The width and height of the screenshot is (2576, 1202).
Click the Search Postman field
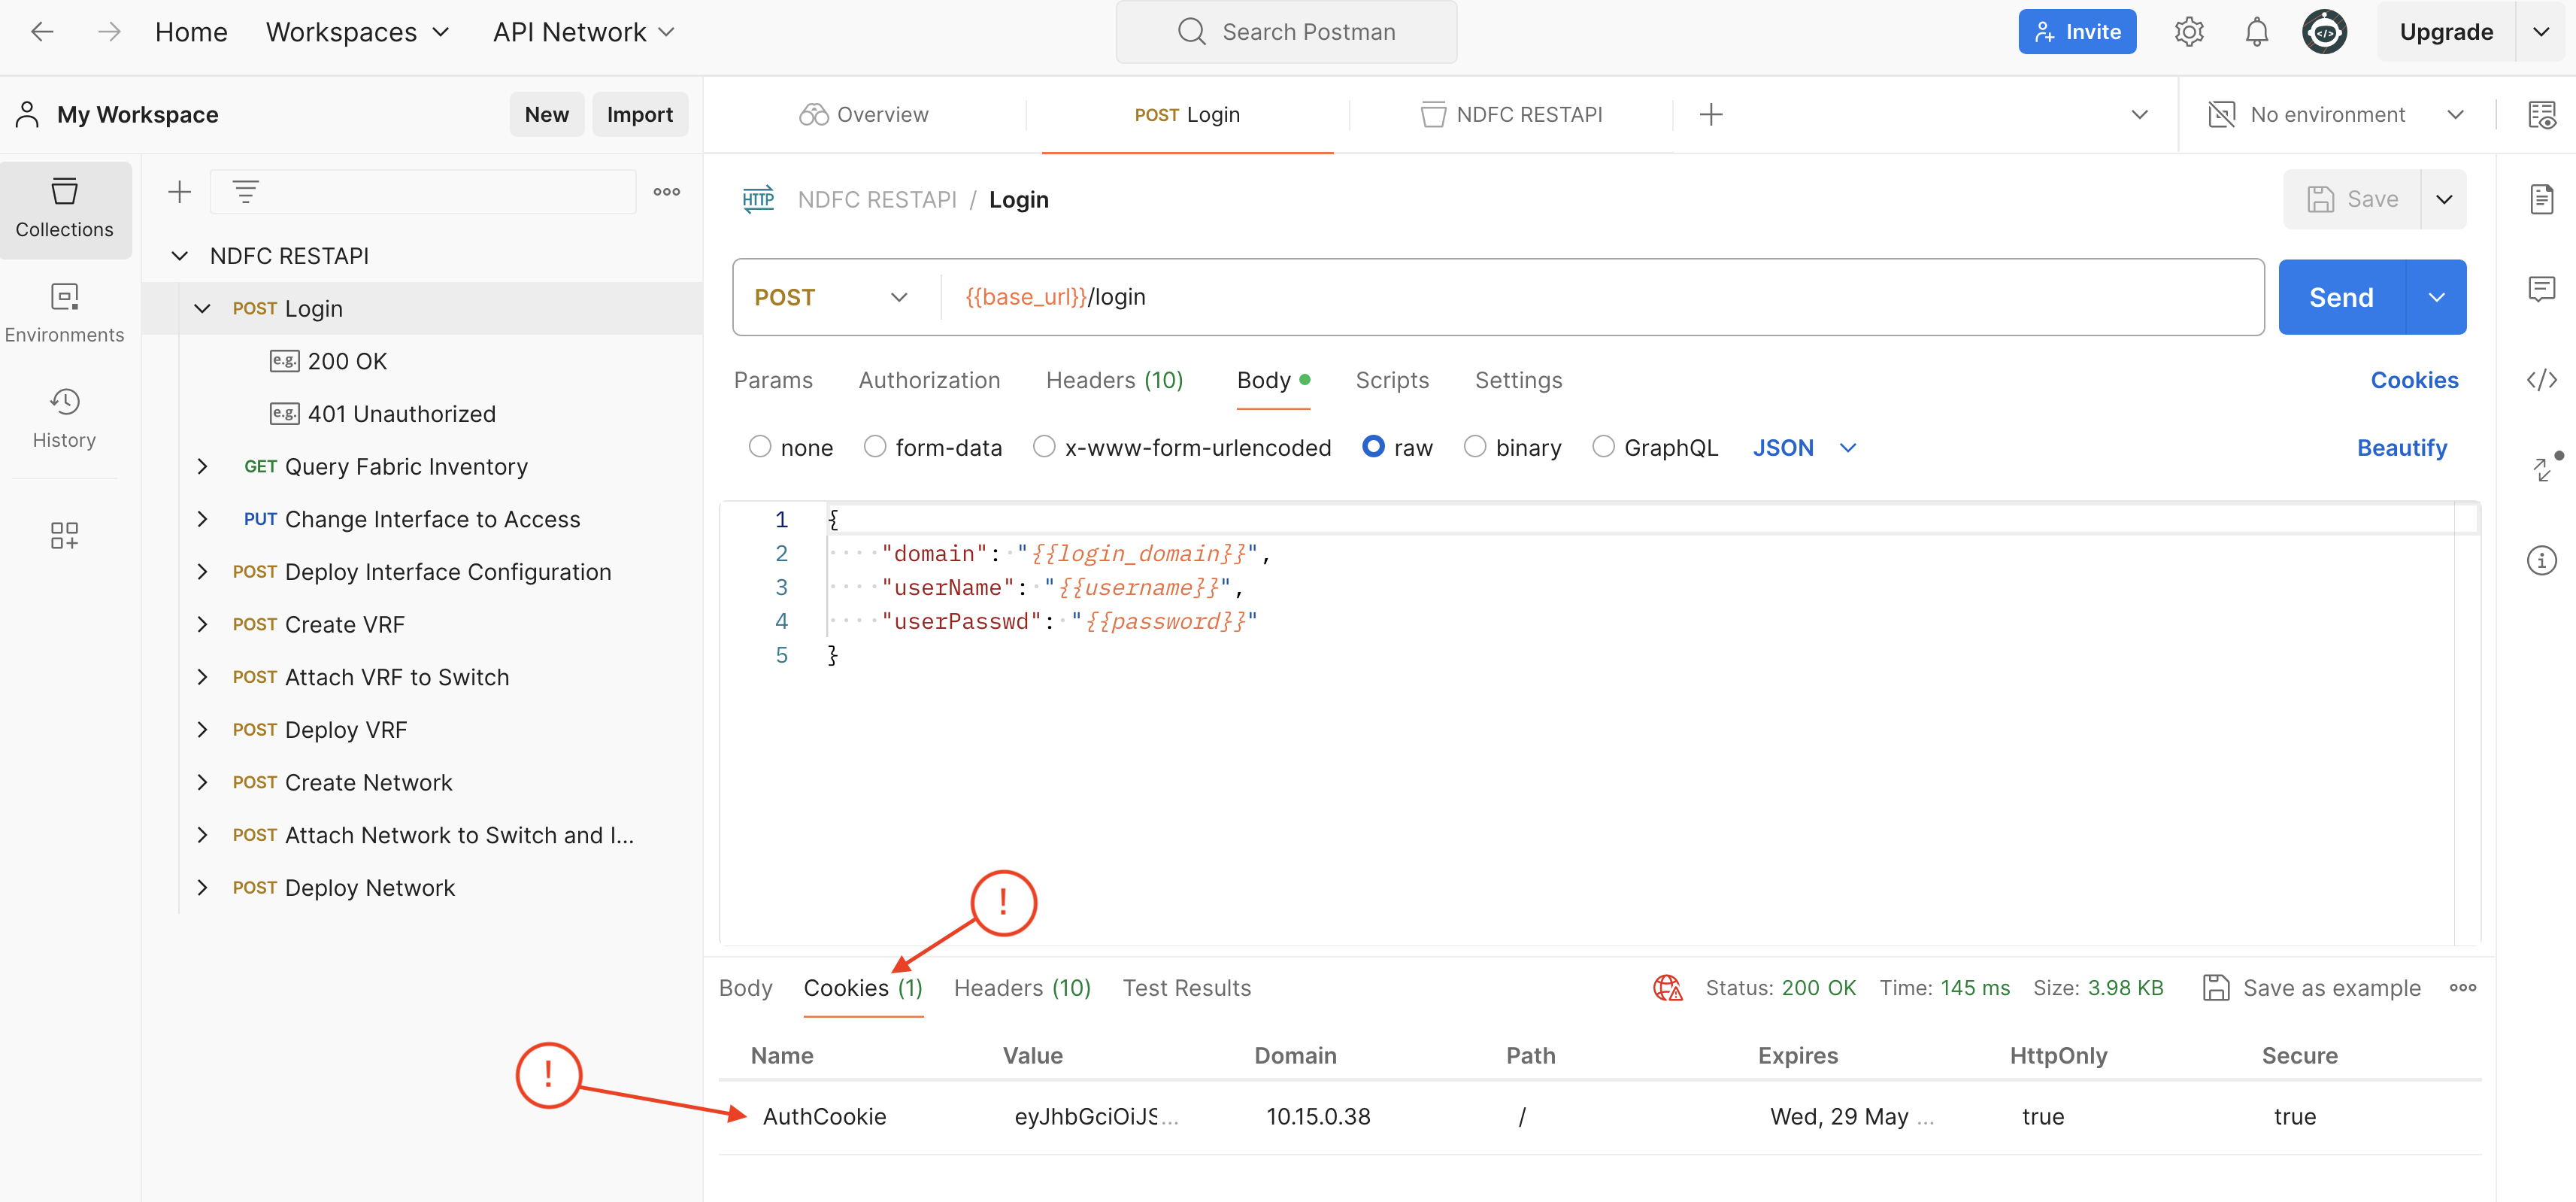1286,32
